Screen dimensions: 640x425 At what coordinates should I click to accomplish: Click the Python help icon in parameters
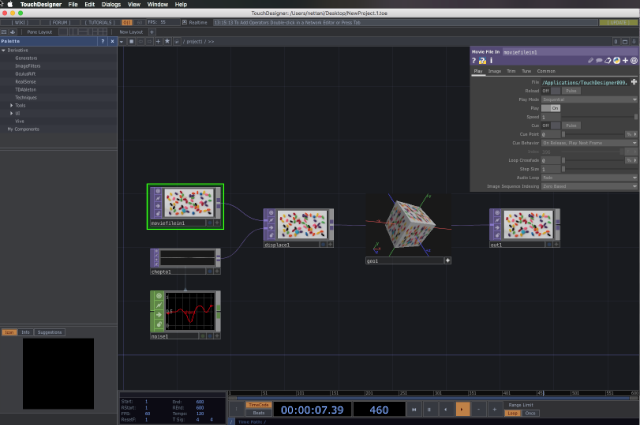click(482, 60)
